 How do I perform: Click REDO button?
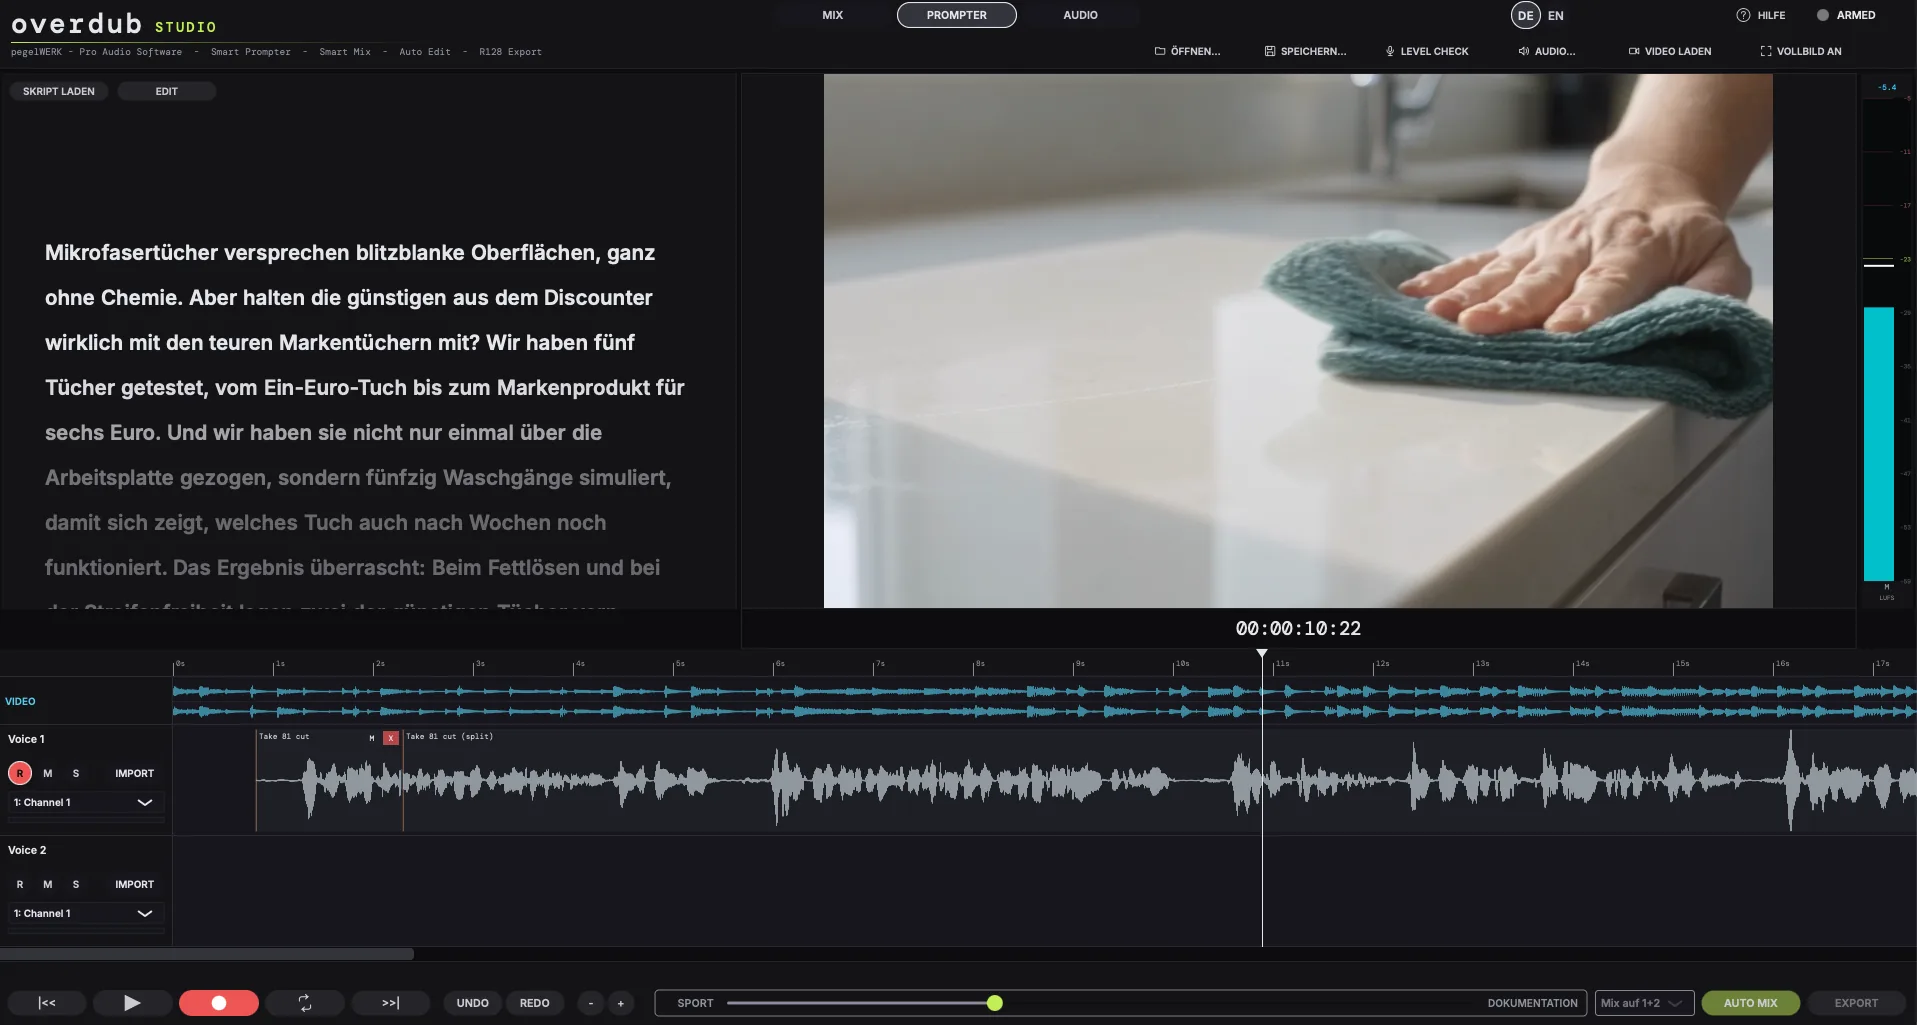[x=535, y=1003]
